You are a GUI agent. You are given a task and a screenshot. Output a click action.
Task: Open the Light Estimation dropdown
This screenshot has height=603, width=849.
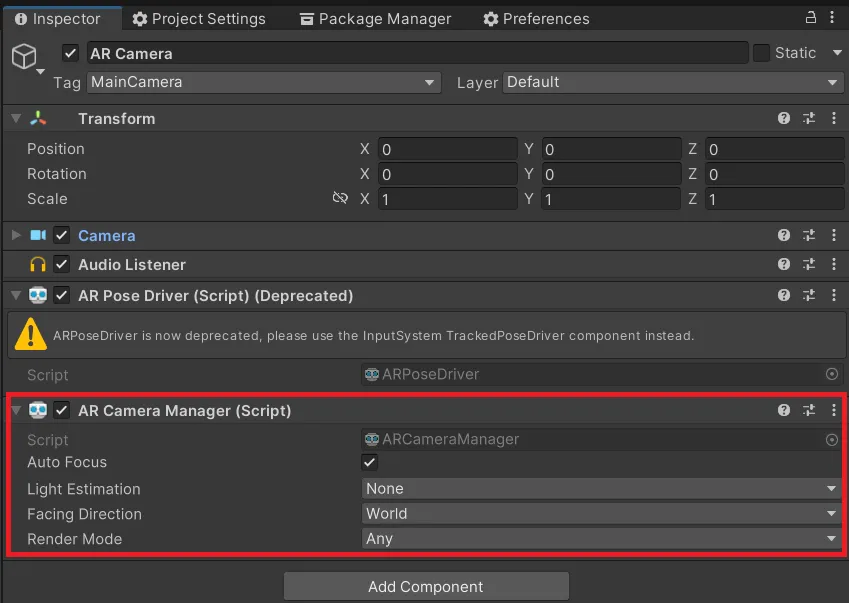coord(601,489)
